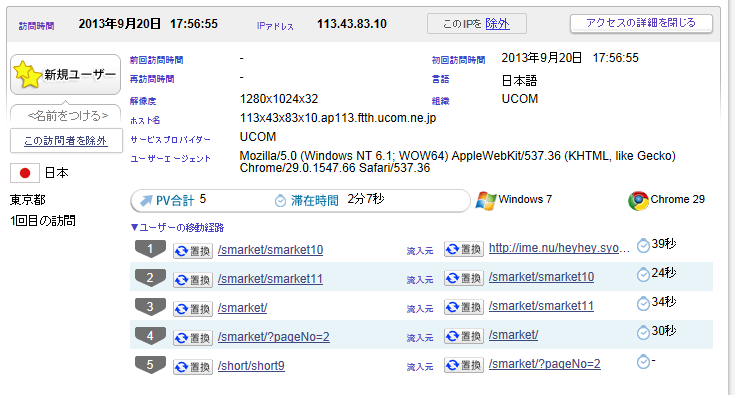This screenshot has height=395, width=735.
Task: Click the Chrome 29 browser icon
Action: (x=638, y=201)
